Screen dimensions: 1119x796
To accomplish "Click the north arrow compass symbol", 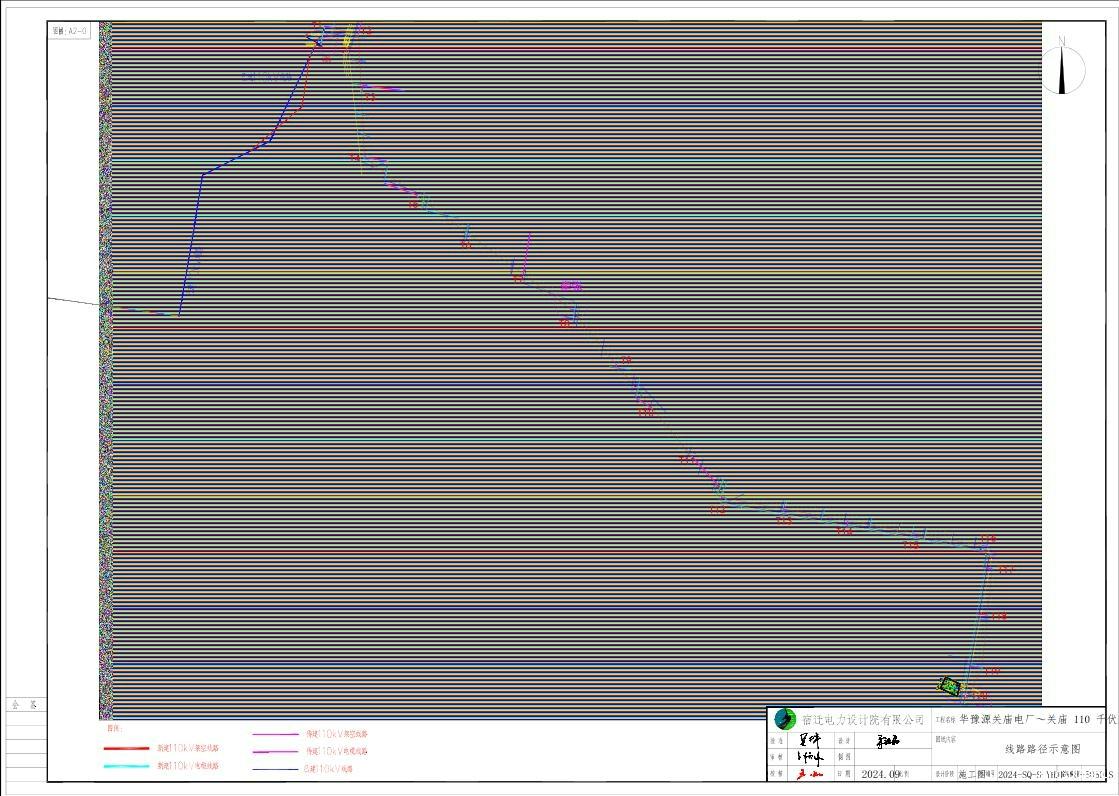I will tap(1062, 66).
